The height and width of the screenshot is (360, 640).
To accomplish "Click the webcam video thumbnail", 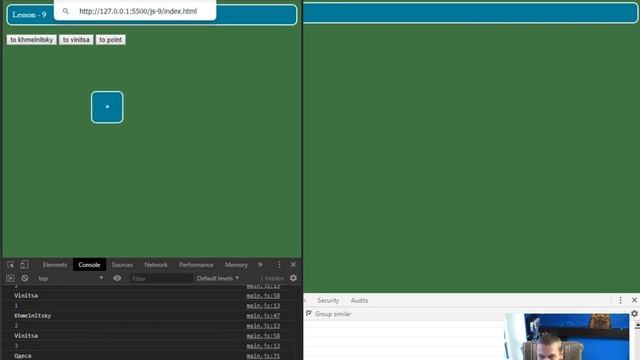I will coord(567,337).
